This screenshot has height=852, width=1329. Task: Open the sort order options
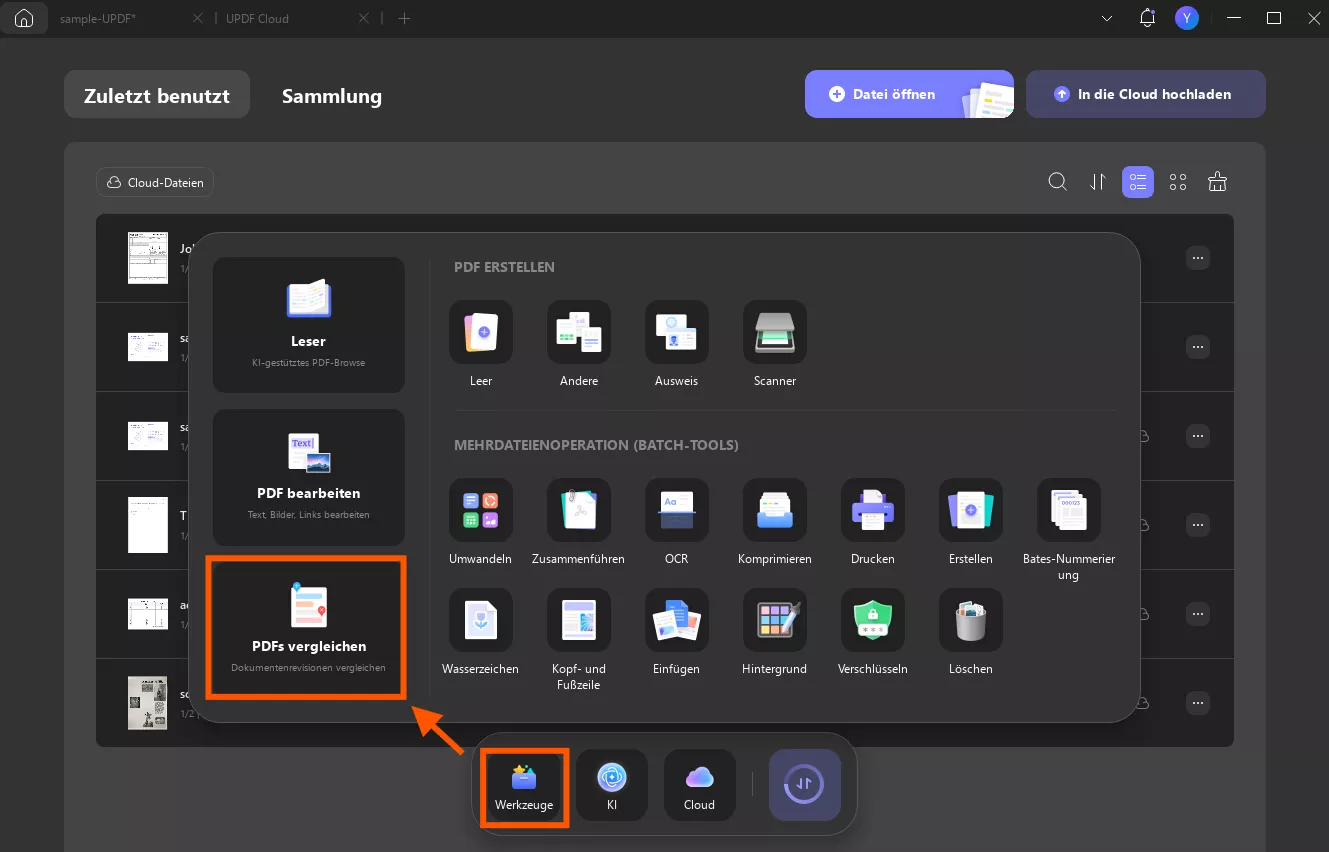click(x=1098, y=182)
